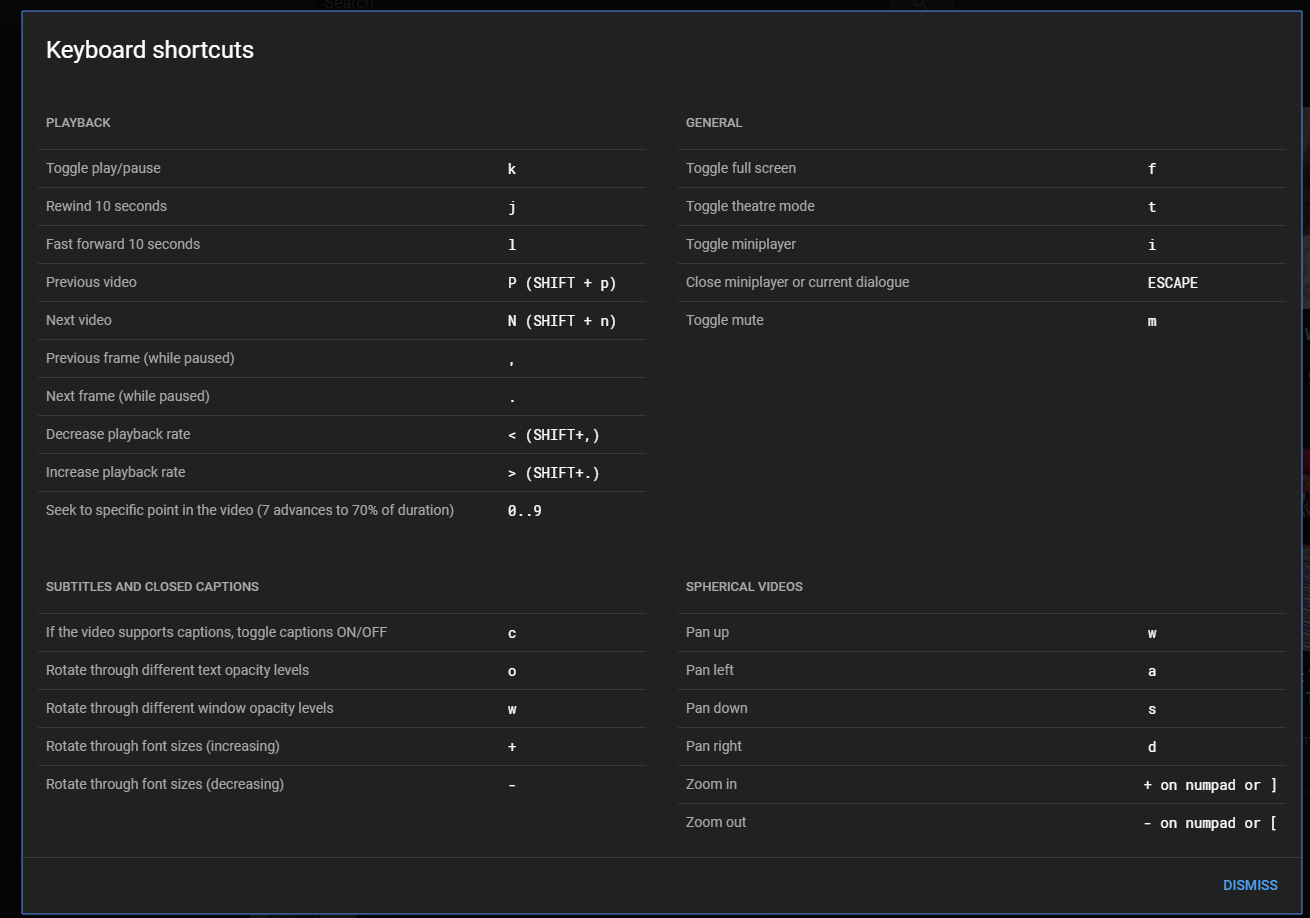Click the Next video shortcut label
This screenshot has width=1310, height=918.
(79, 320)
